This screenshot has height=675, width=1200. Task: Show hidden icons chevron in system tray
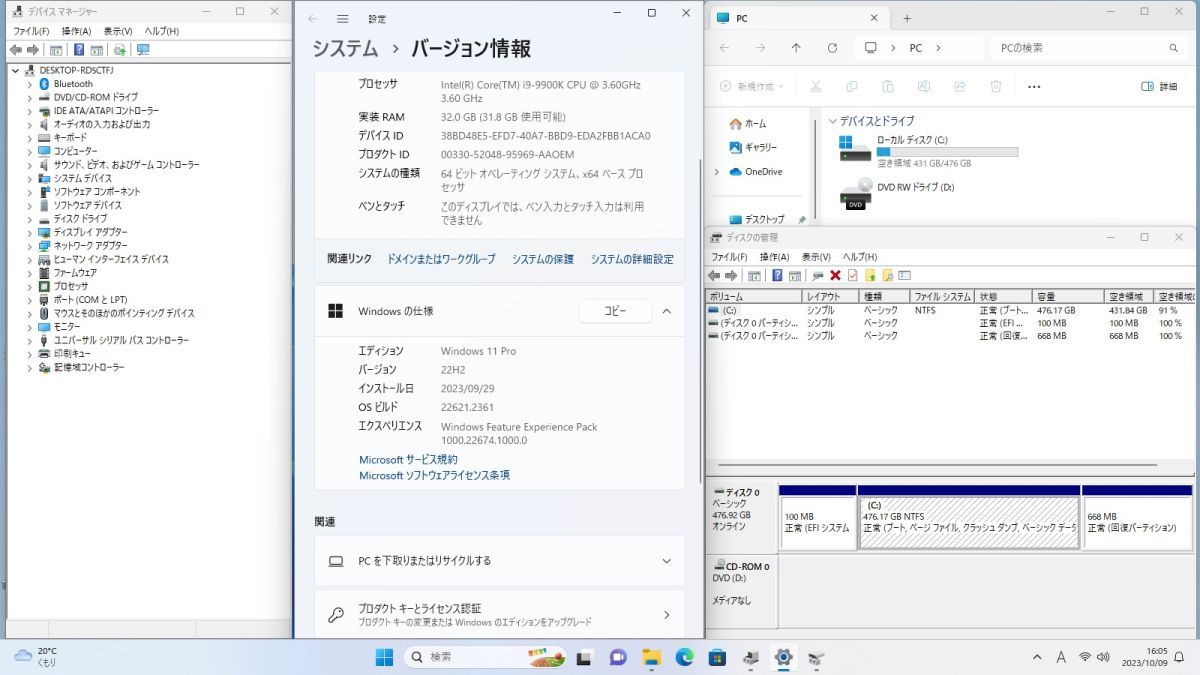(x=1037, y=657)
